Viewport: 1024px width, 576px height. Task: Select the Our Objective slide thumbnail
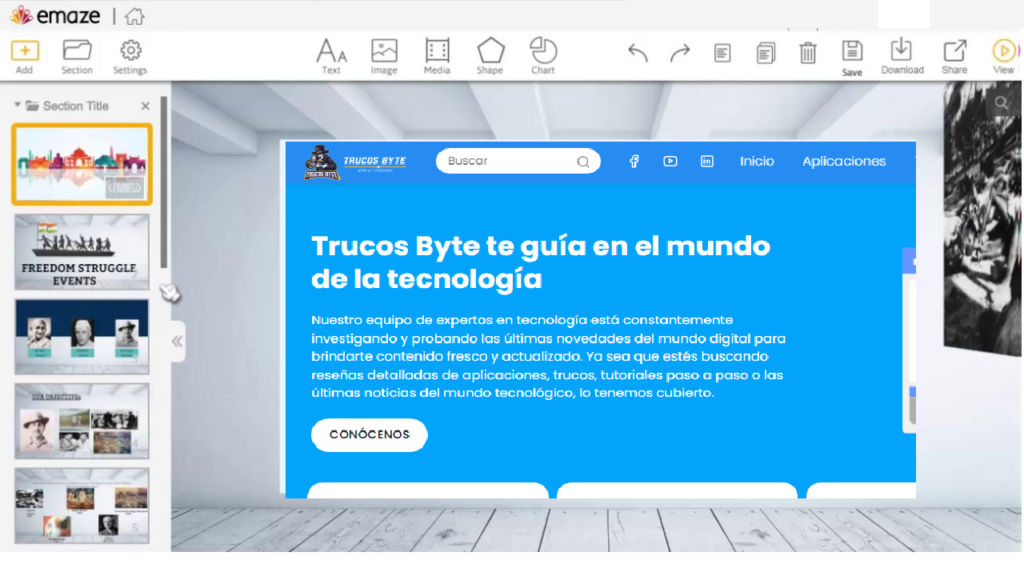click(82, 421)
